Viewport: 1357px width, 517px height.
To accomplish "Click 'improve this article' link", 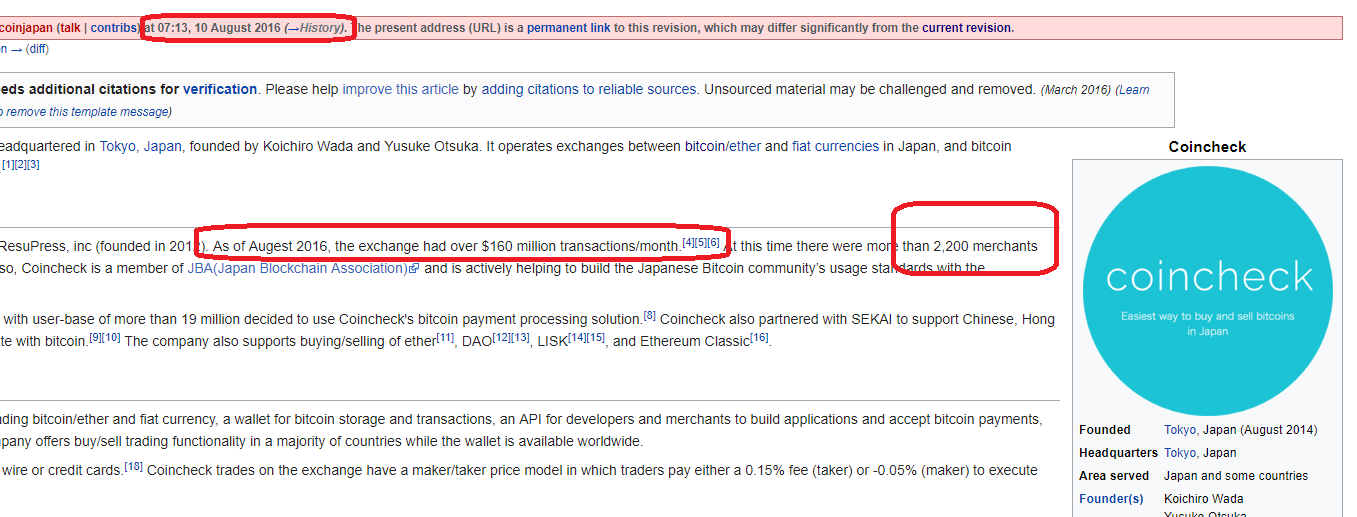I will click(400, 89).
